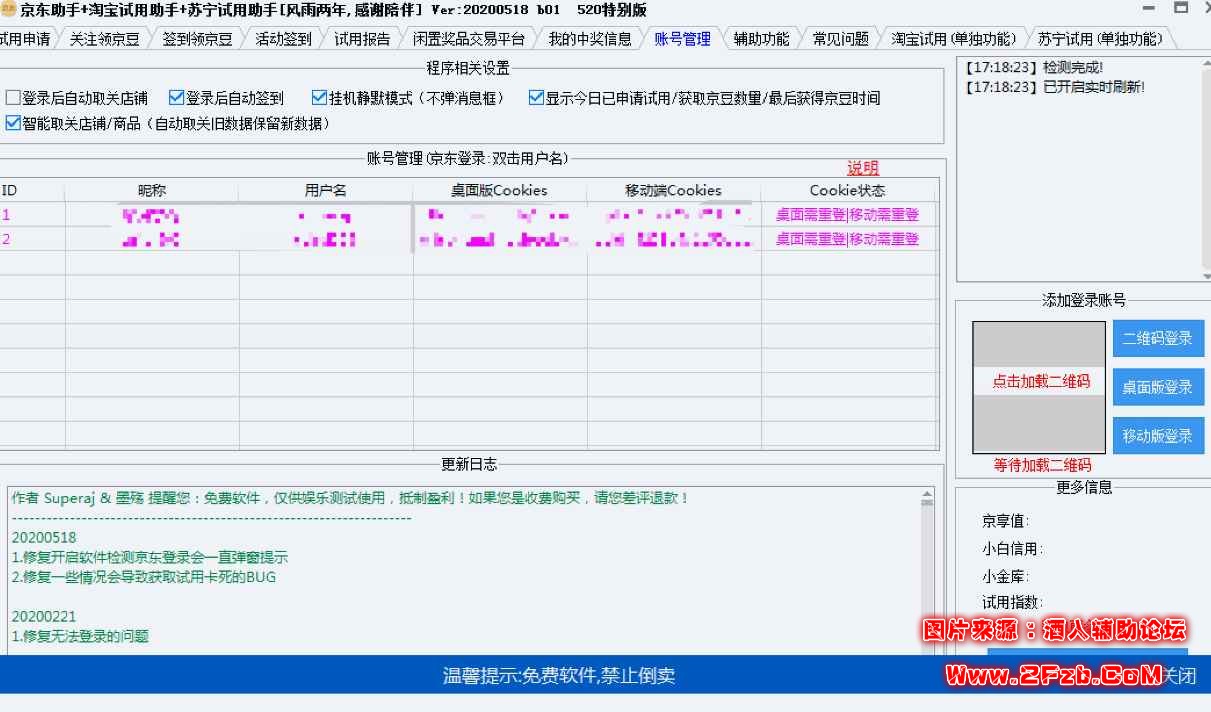
Task: Click the 20200221 changelog entry
Action: 44,616
